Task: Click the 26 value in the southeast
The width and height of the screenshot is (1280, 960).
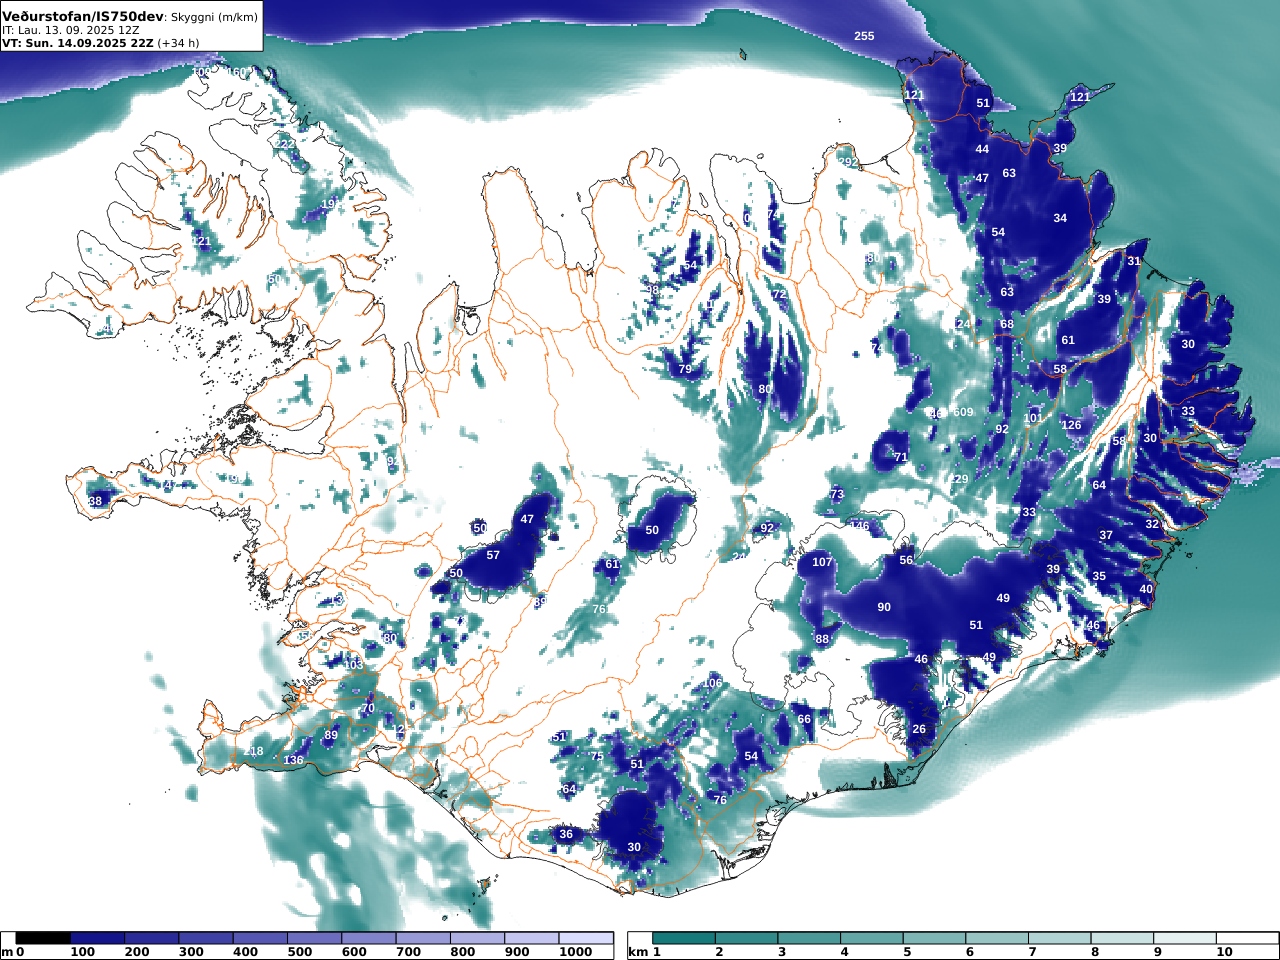Action: [919, 729]
